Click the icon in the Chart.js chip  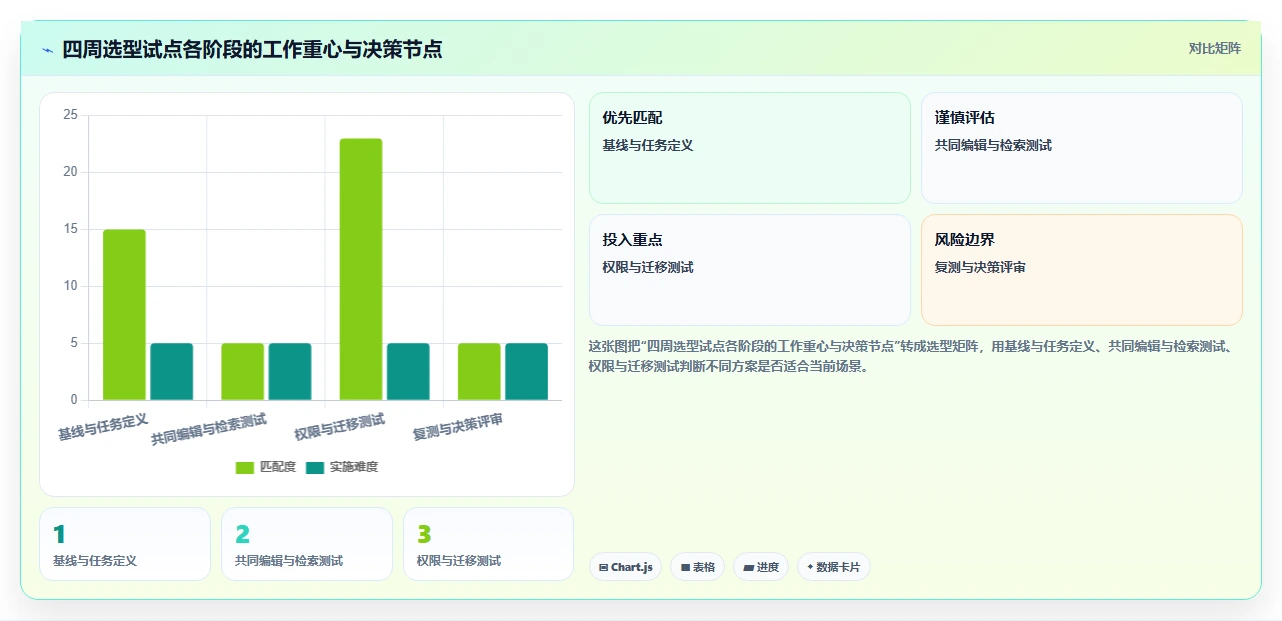pos(603,567)
